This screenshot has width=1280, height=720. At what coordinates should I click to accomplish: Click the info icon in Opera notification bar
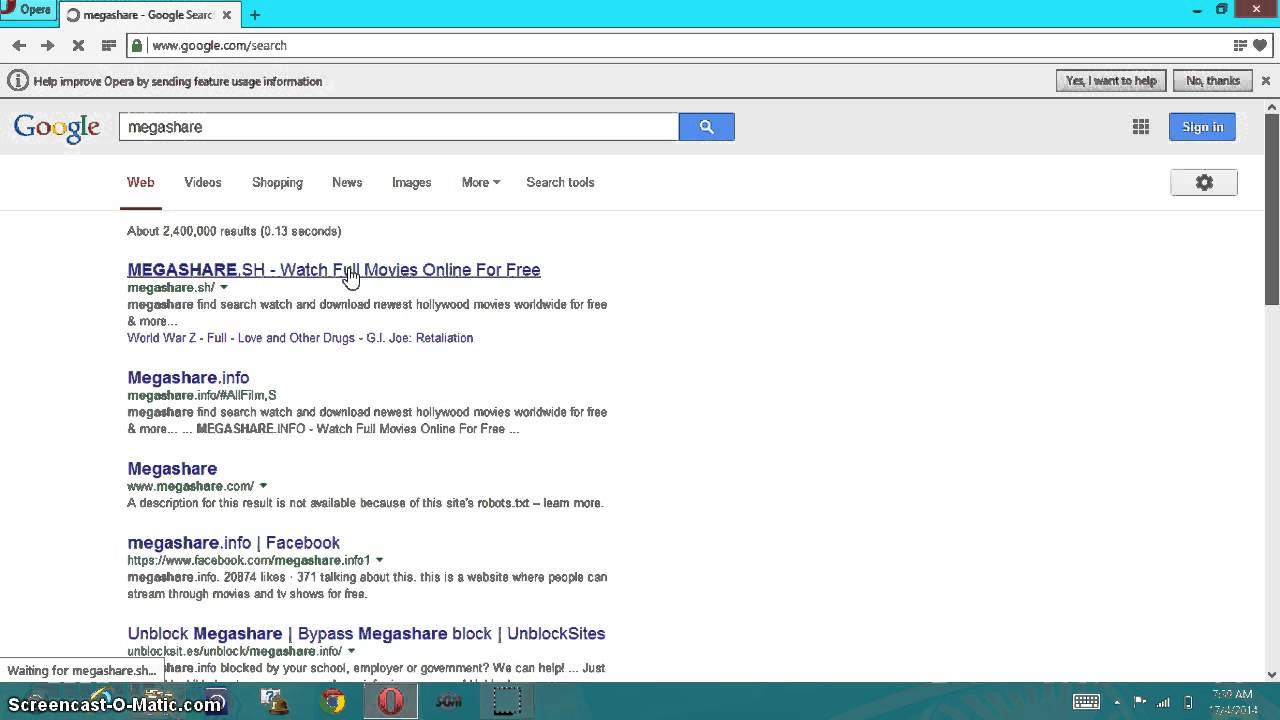pos(17,81)
